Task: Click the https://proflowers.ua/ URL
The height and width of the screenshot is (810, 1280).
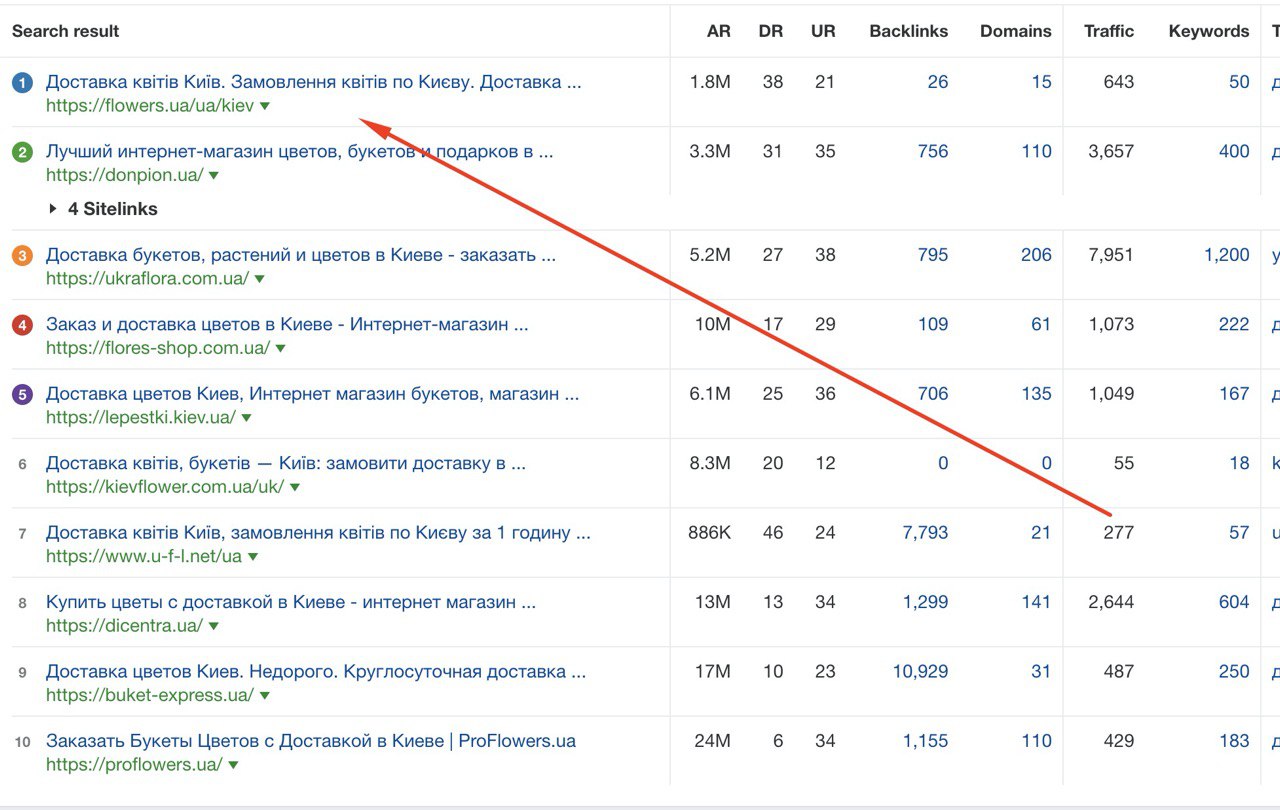Action: [134, 765]
